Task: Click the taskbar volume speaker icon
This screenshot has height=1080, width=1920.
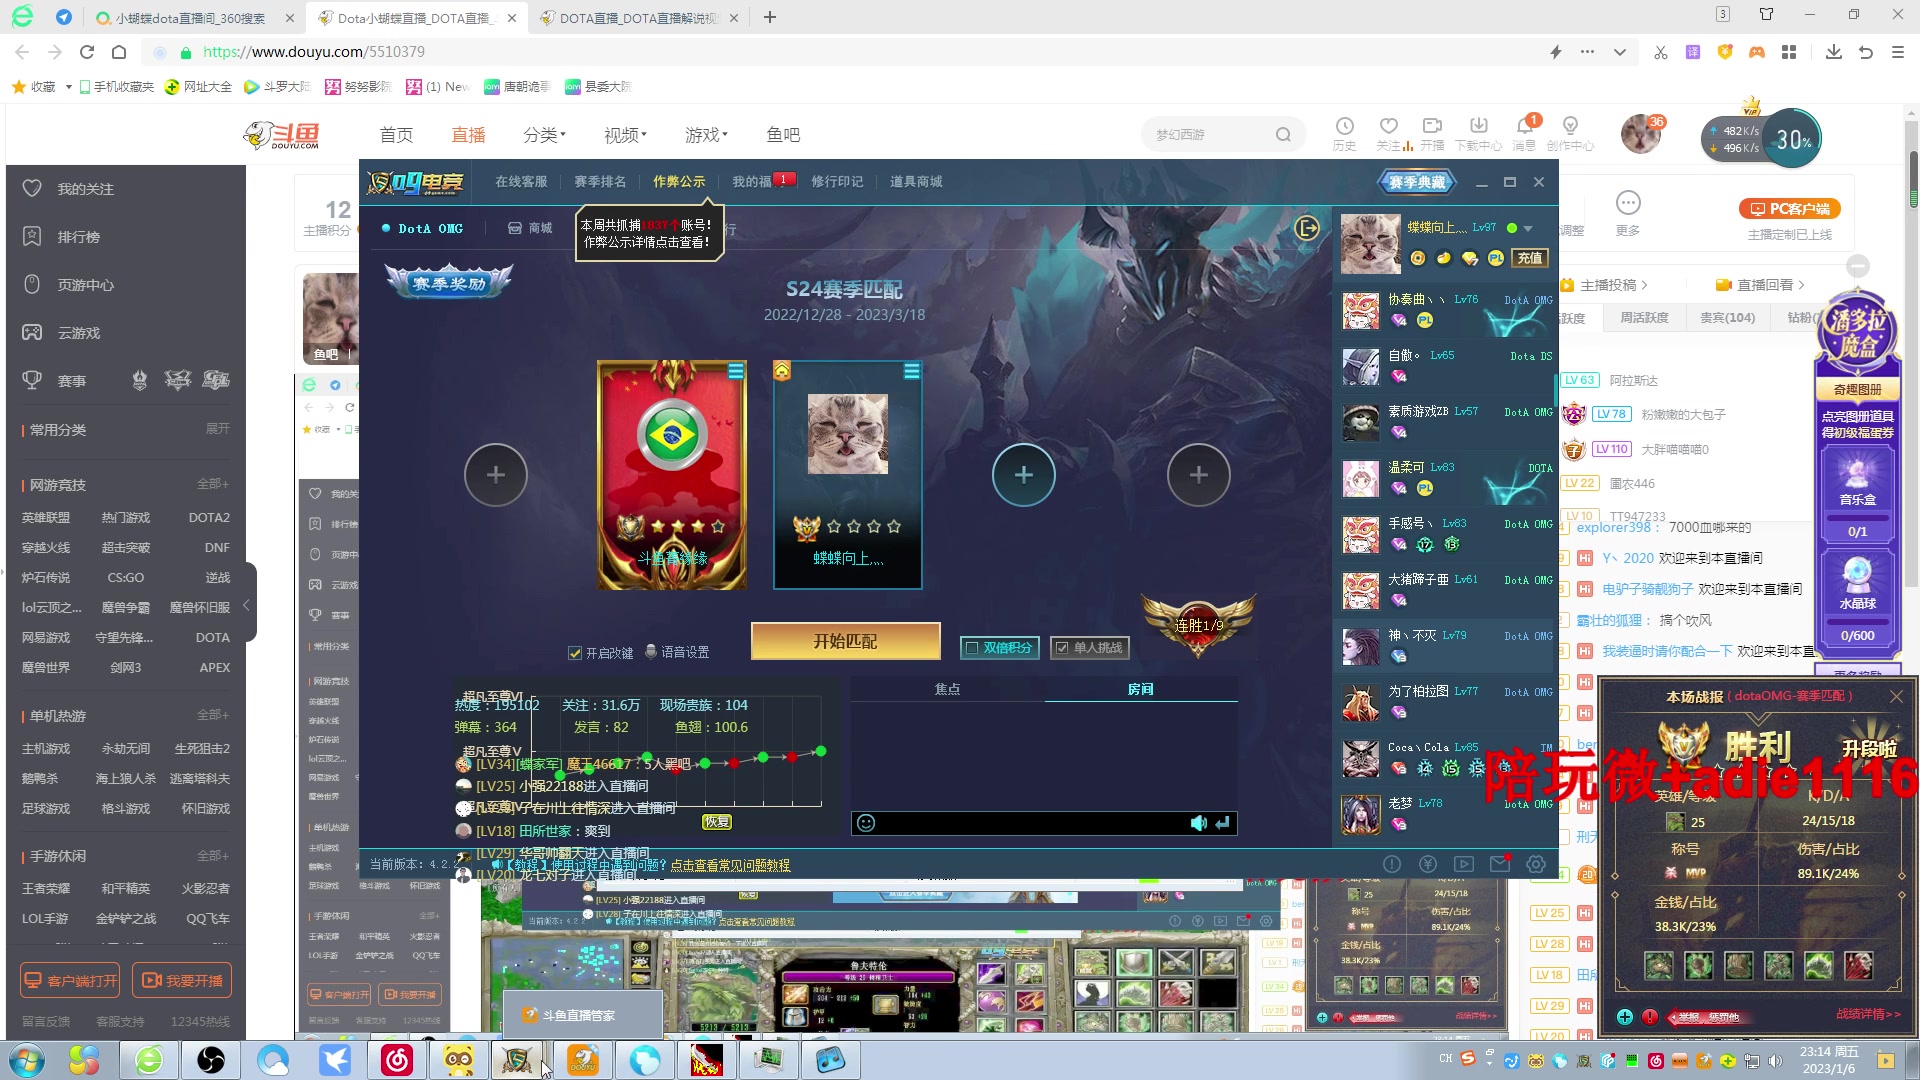Action: 1775,1061
